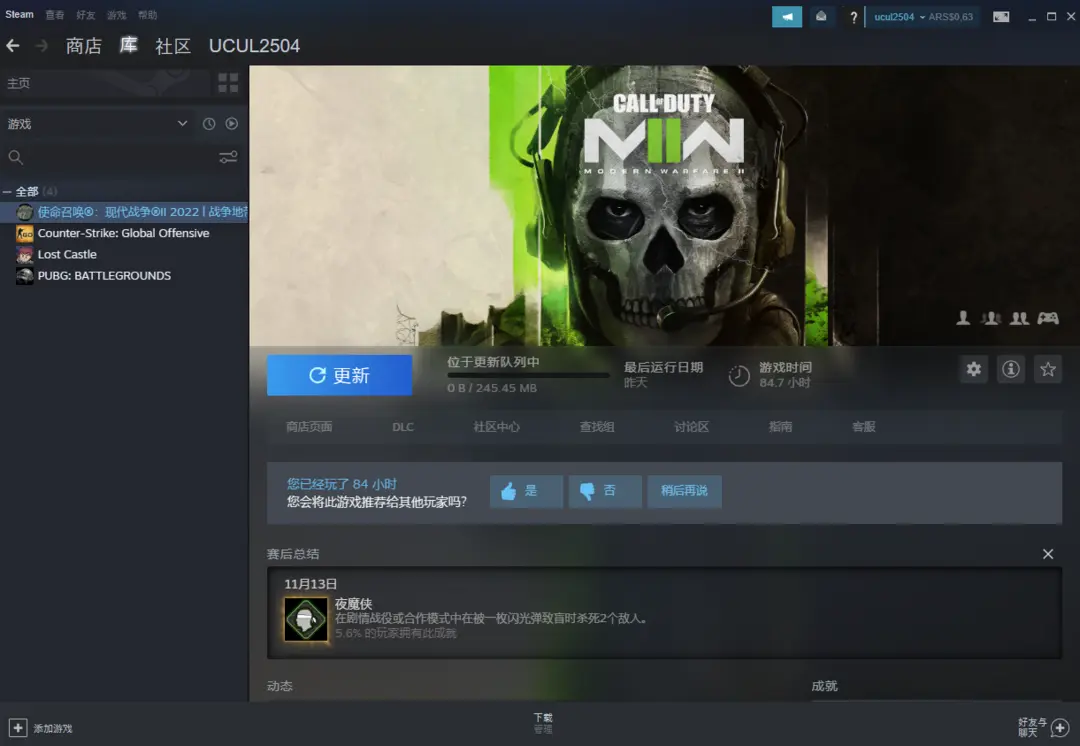
Task: Click the single-player icon on banner
Action: point(963,318)
